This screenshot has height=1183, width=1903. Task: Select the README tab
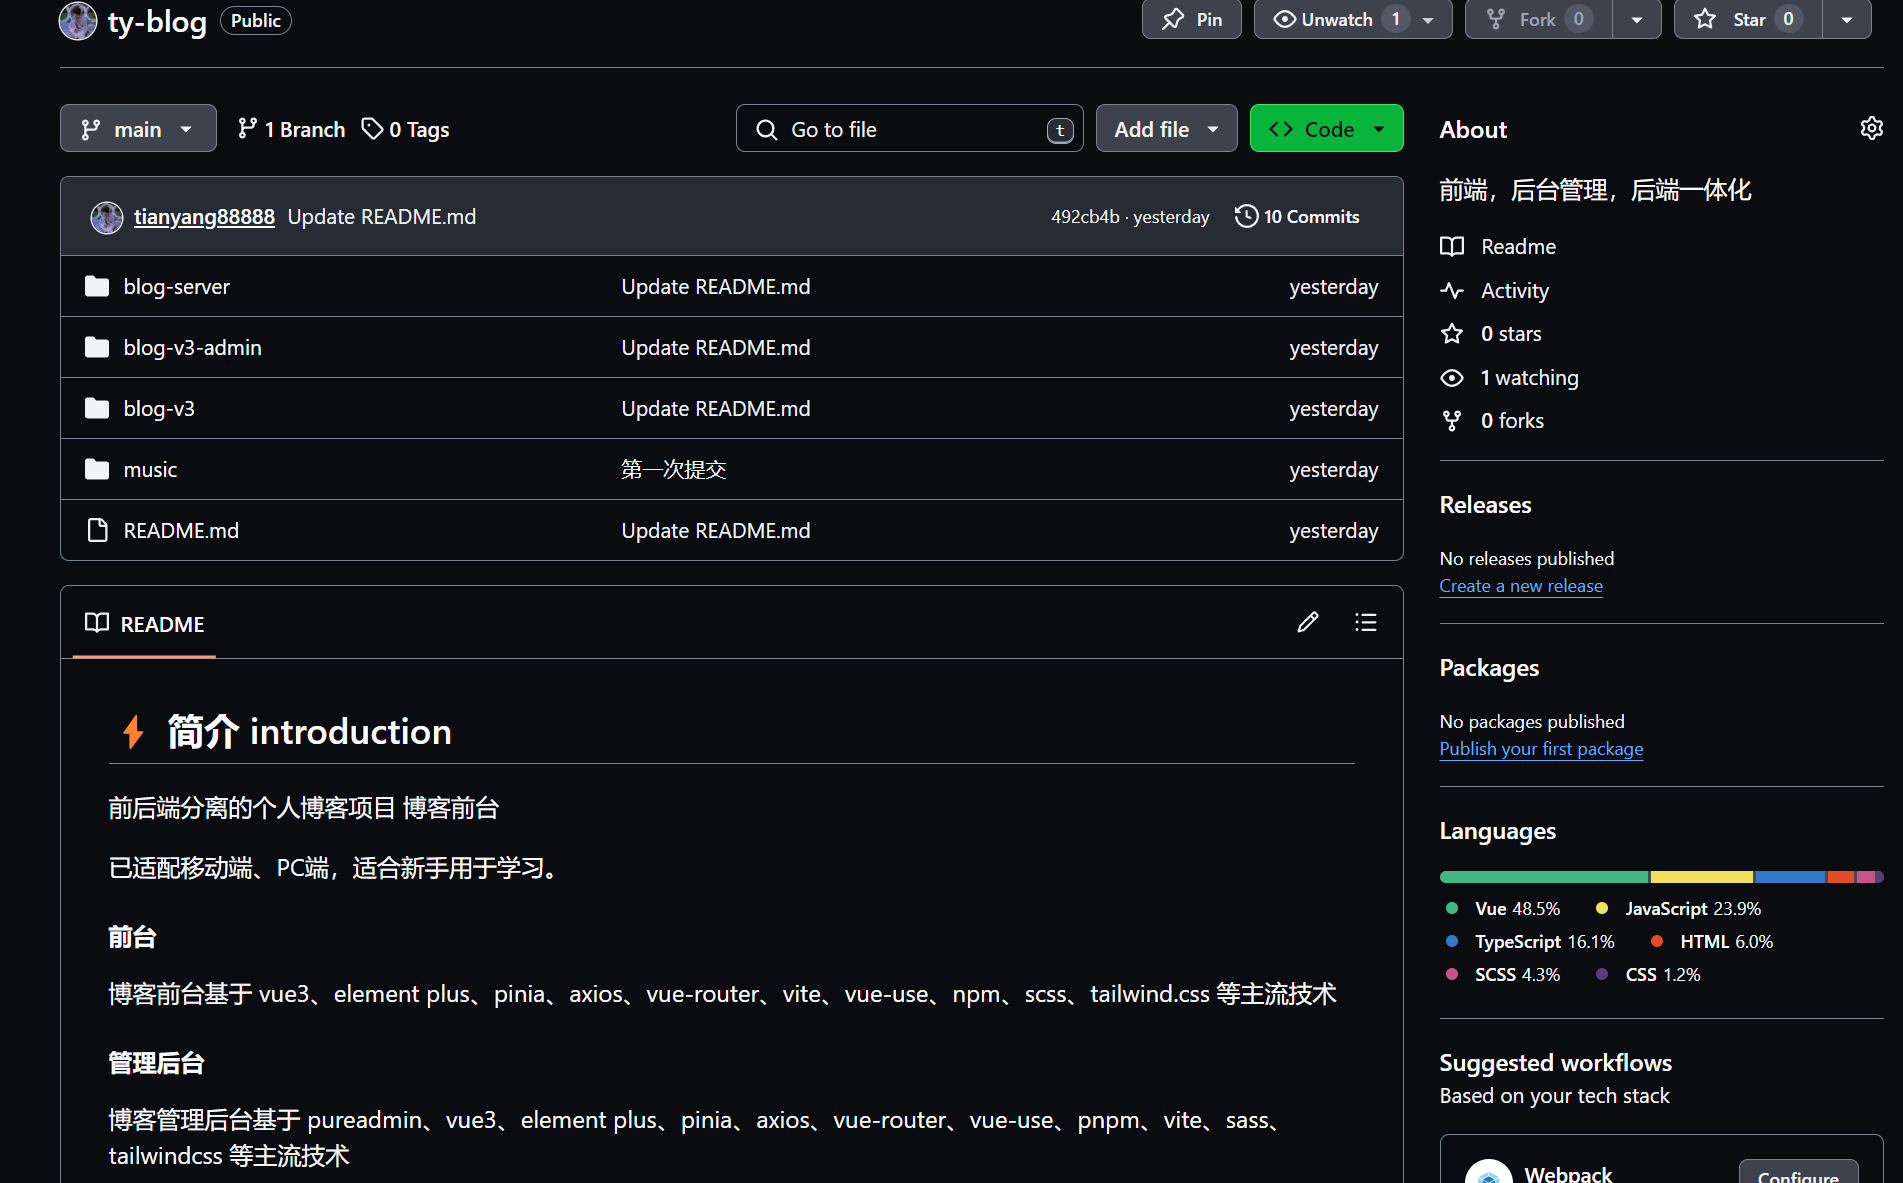[x=144, y=624]
